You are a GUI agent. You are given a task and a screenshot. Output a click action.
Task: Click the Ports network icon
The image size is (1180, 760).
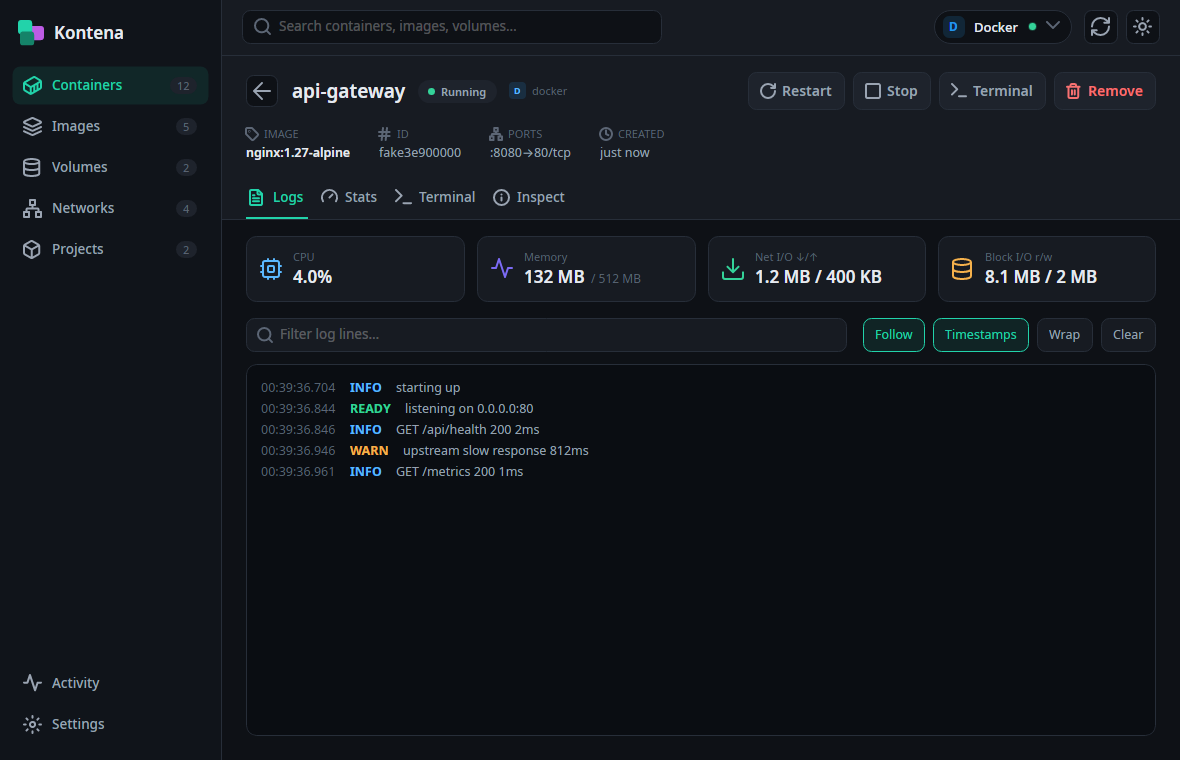[x=496, y=134]
